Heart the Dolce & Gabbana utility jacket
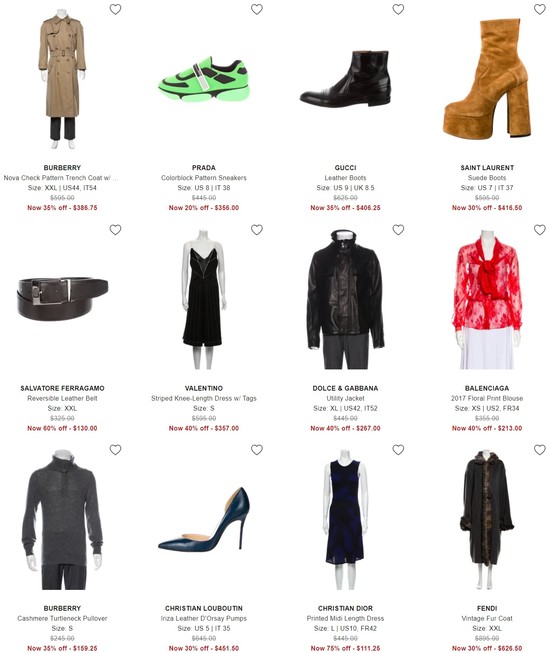 click(398, 229)
